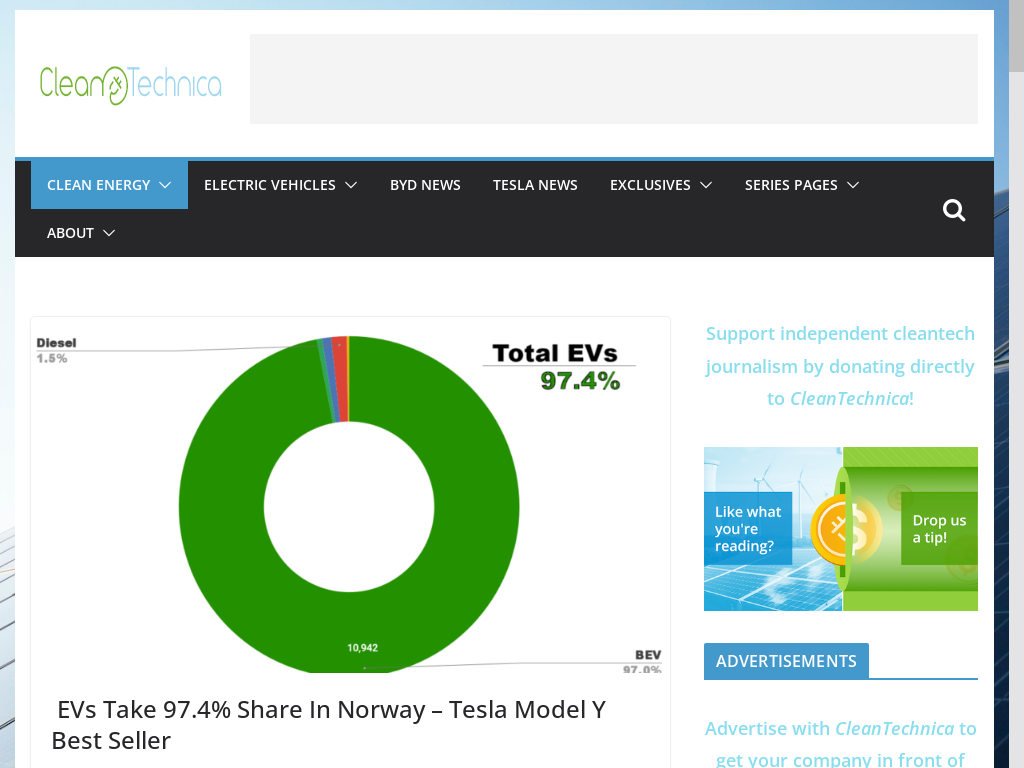Open BYD News page
The width and height of the screenshot is (1024, 768).
coord(425,185)
